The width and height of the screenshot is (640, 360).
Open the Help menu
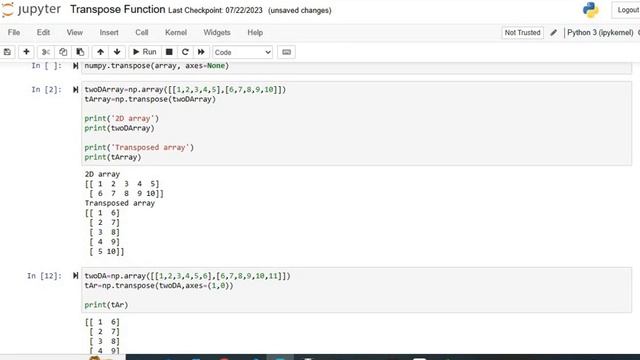pos(255,33)
